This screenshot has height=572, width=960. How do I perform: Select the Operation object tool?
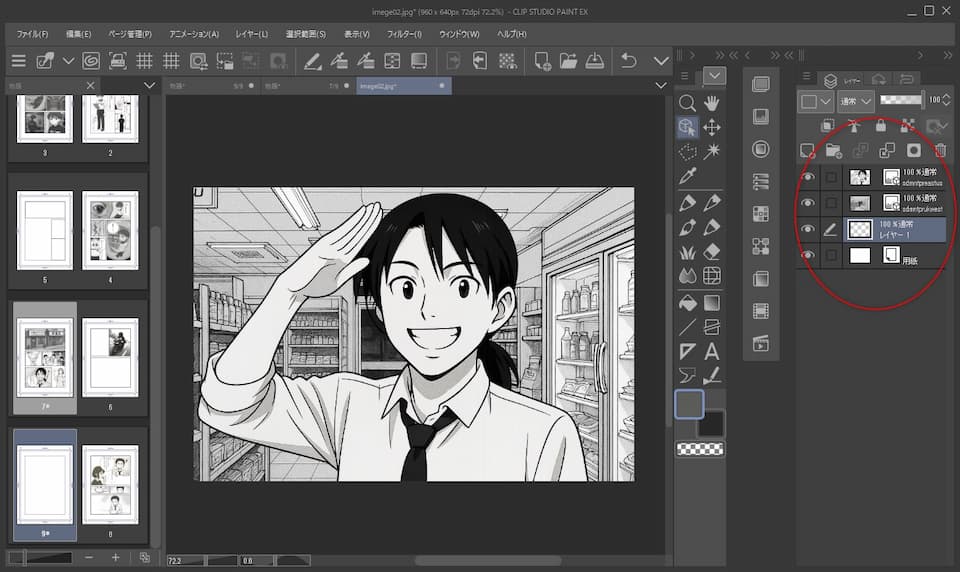pos(687,127)
